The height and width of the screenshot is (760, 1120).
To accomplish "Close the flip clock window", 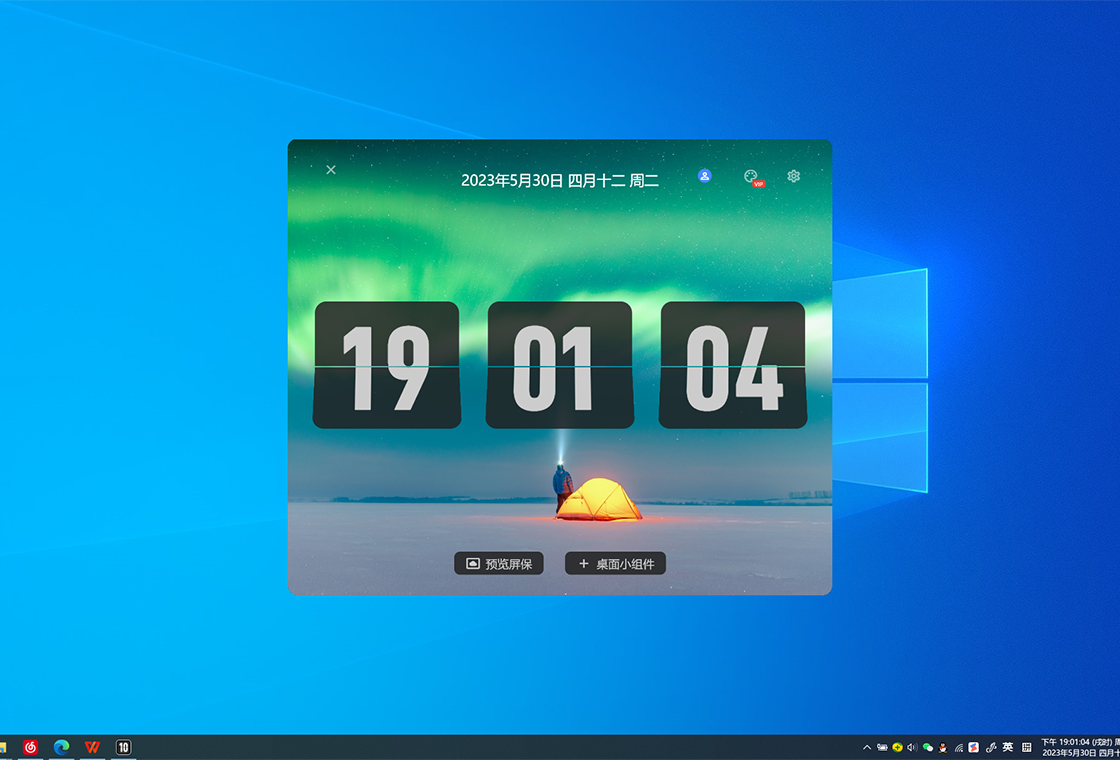I will (331, 170).
